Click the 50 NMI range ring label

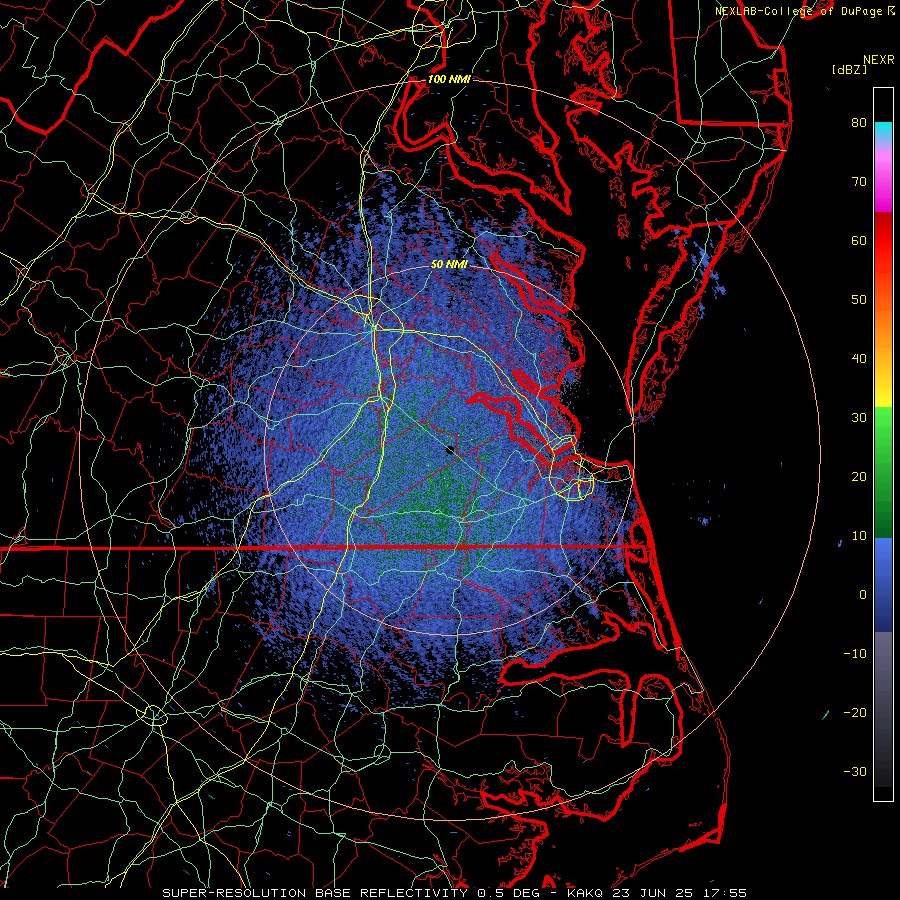pos(449,264)
